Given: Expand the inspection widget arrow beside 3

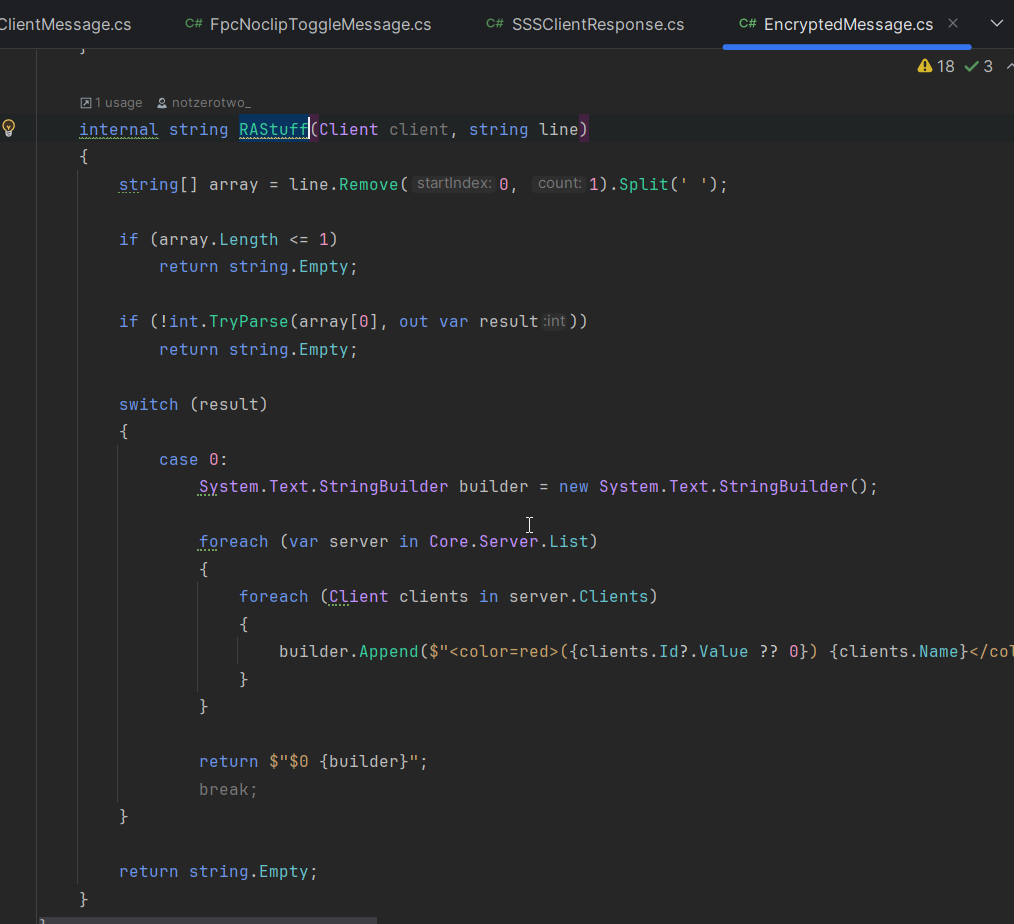Looking at the screenshot, I should (1009, 66).
